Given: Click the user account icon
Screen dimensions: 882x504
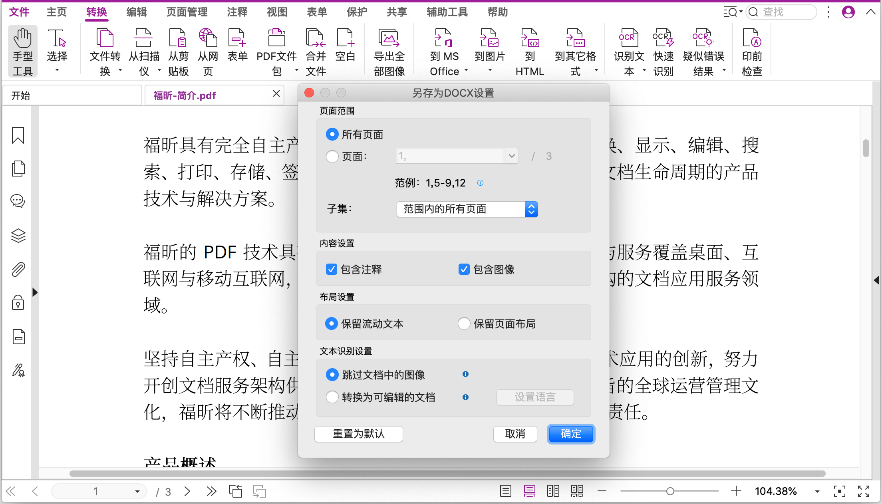Looking at the screenshot, I should pos(848,12).
